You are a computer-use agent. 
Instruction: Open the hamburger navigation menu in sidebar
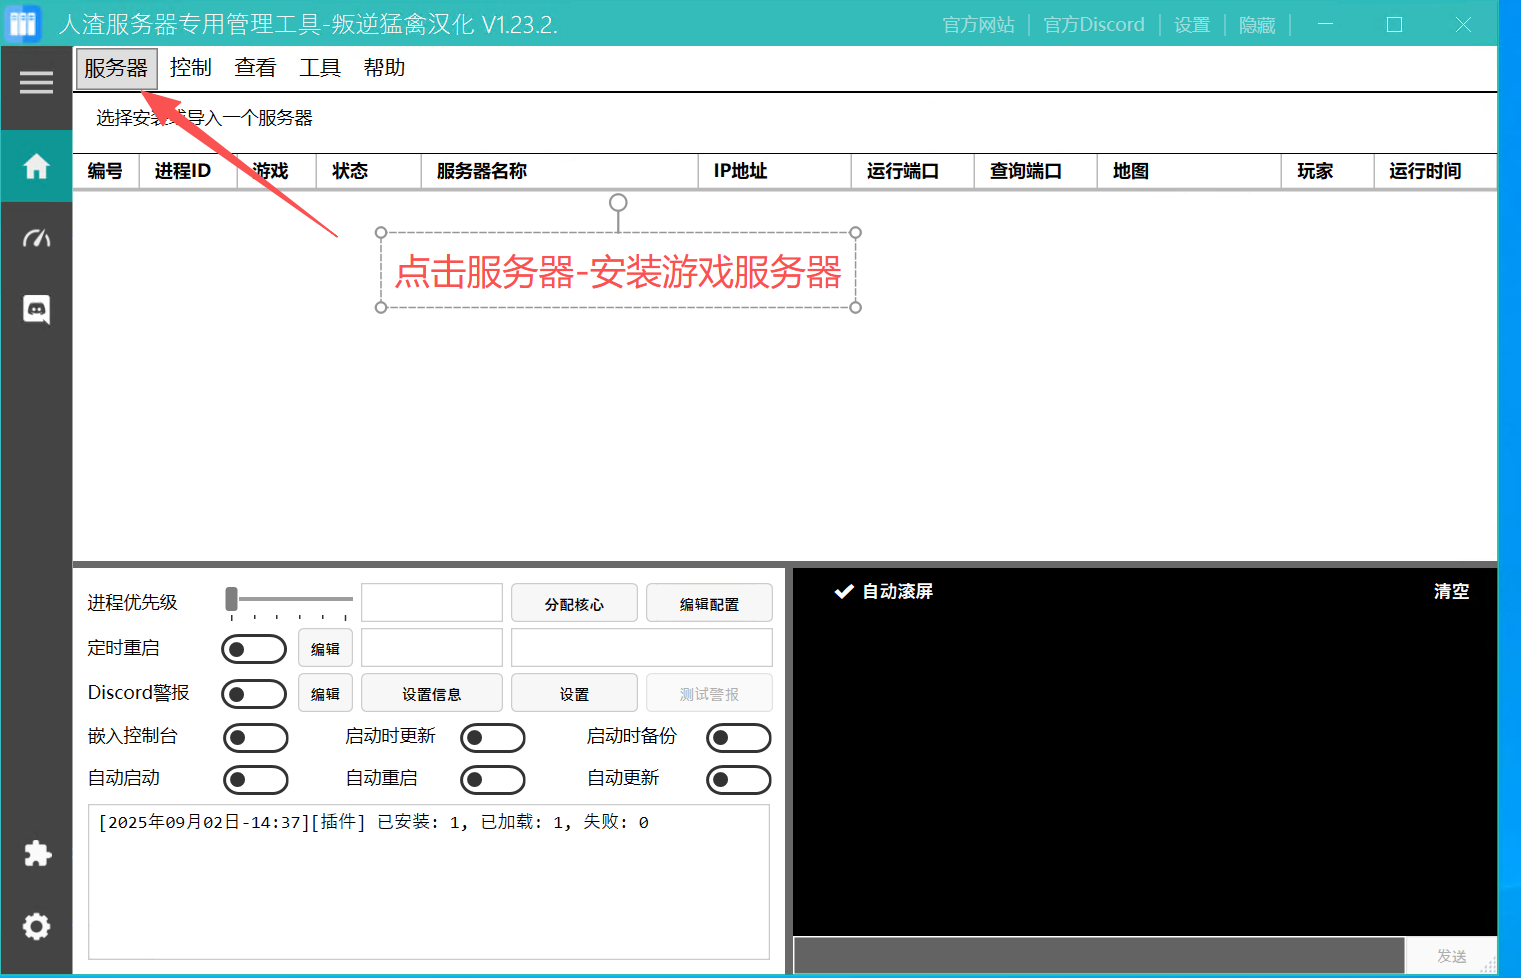coord(36,83)
